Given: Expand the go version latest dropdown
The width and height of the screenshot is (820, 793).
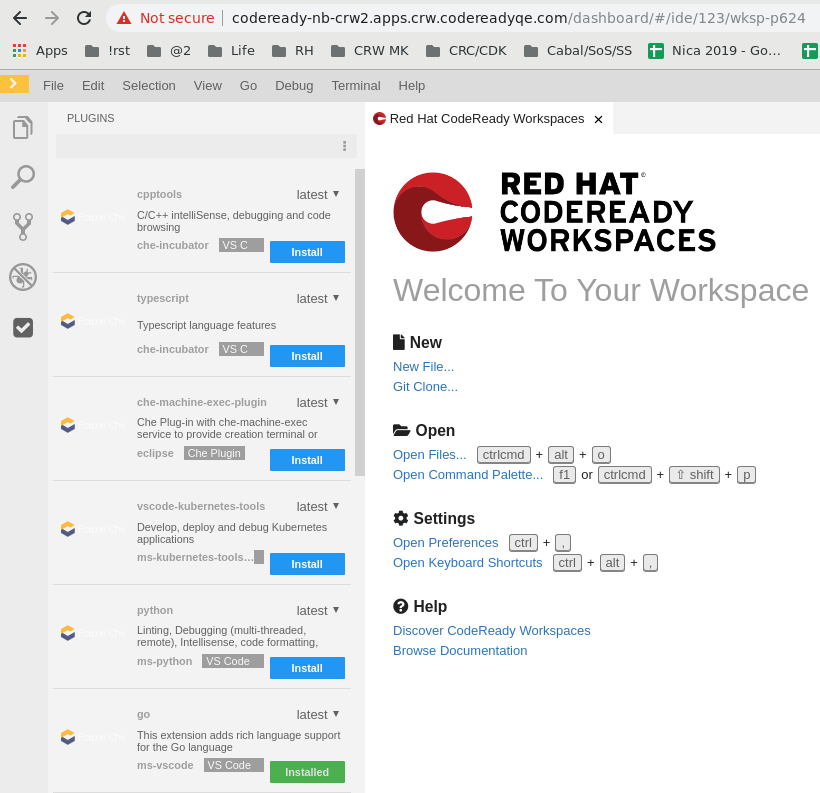Looking at the screenshot, I should 318,715.
